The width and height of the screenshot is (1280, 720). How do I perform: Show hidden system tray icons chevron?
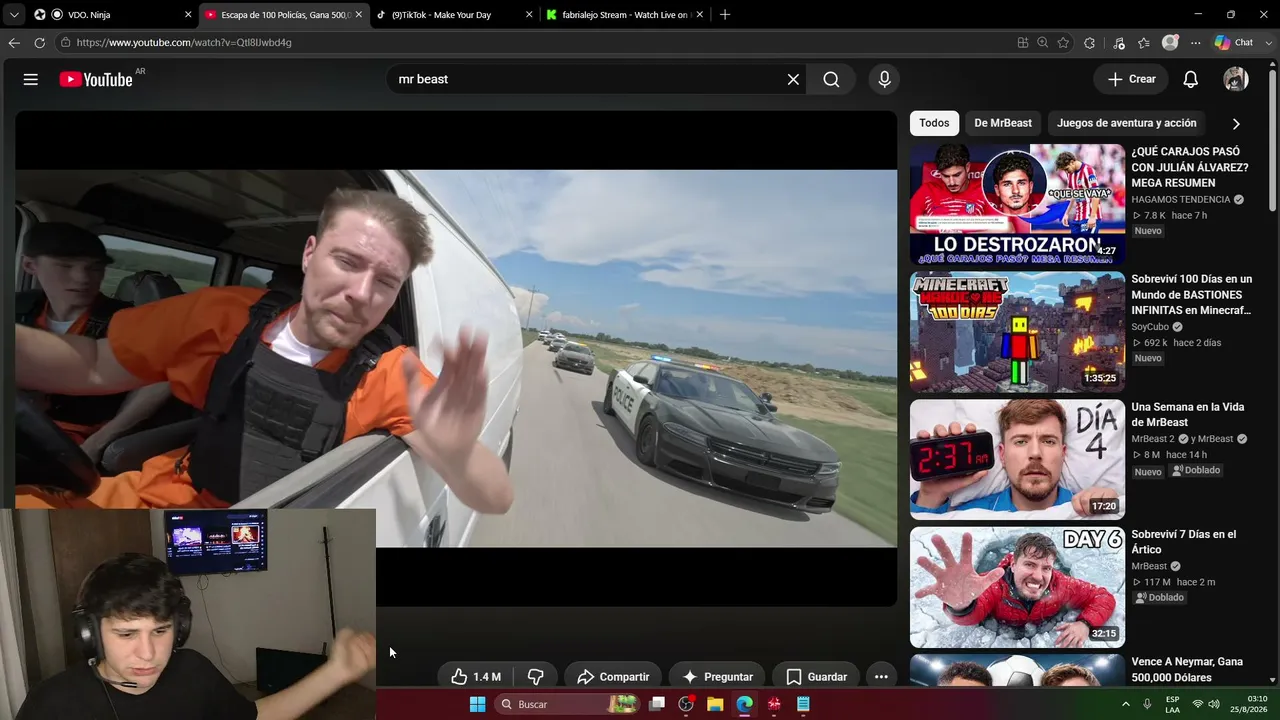point(1126,704)
